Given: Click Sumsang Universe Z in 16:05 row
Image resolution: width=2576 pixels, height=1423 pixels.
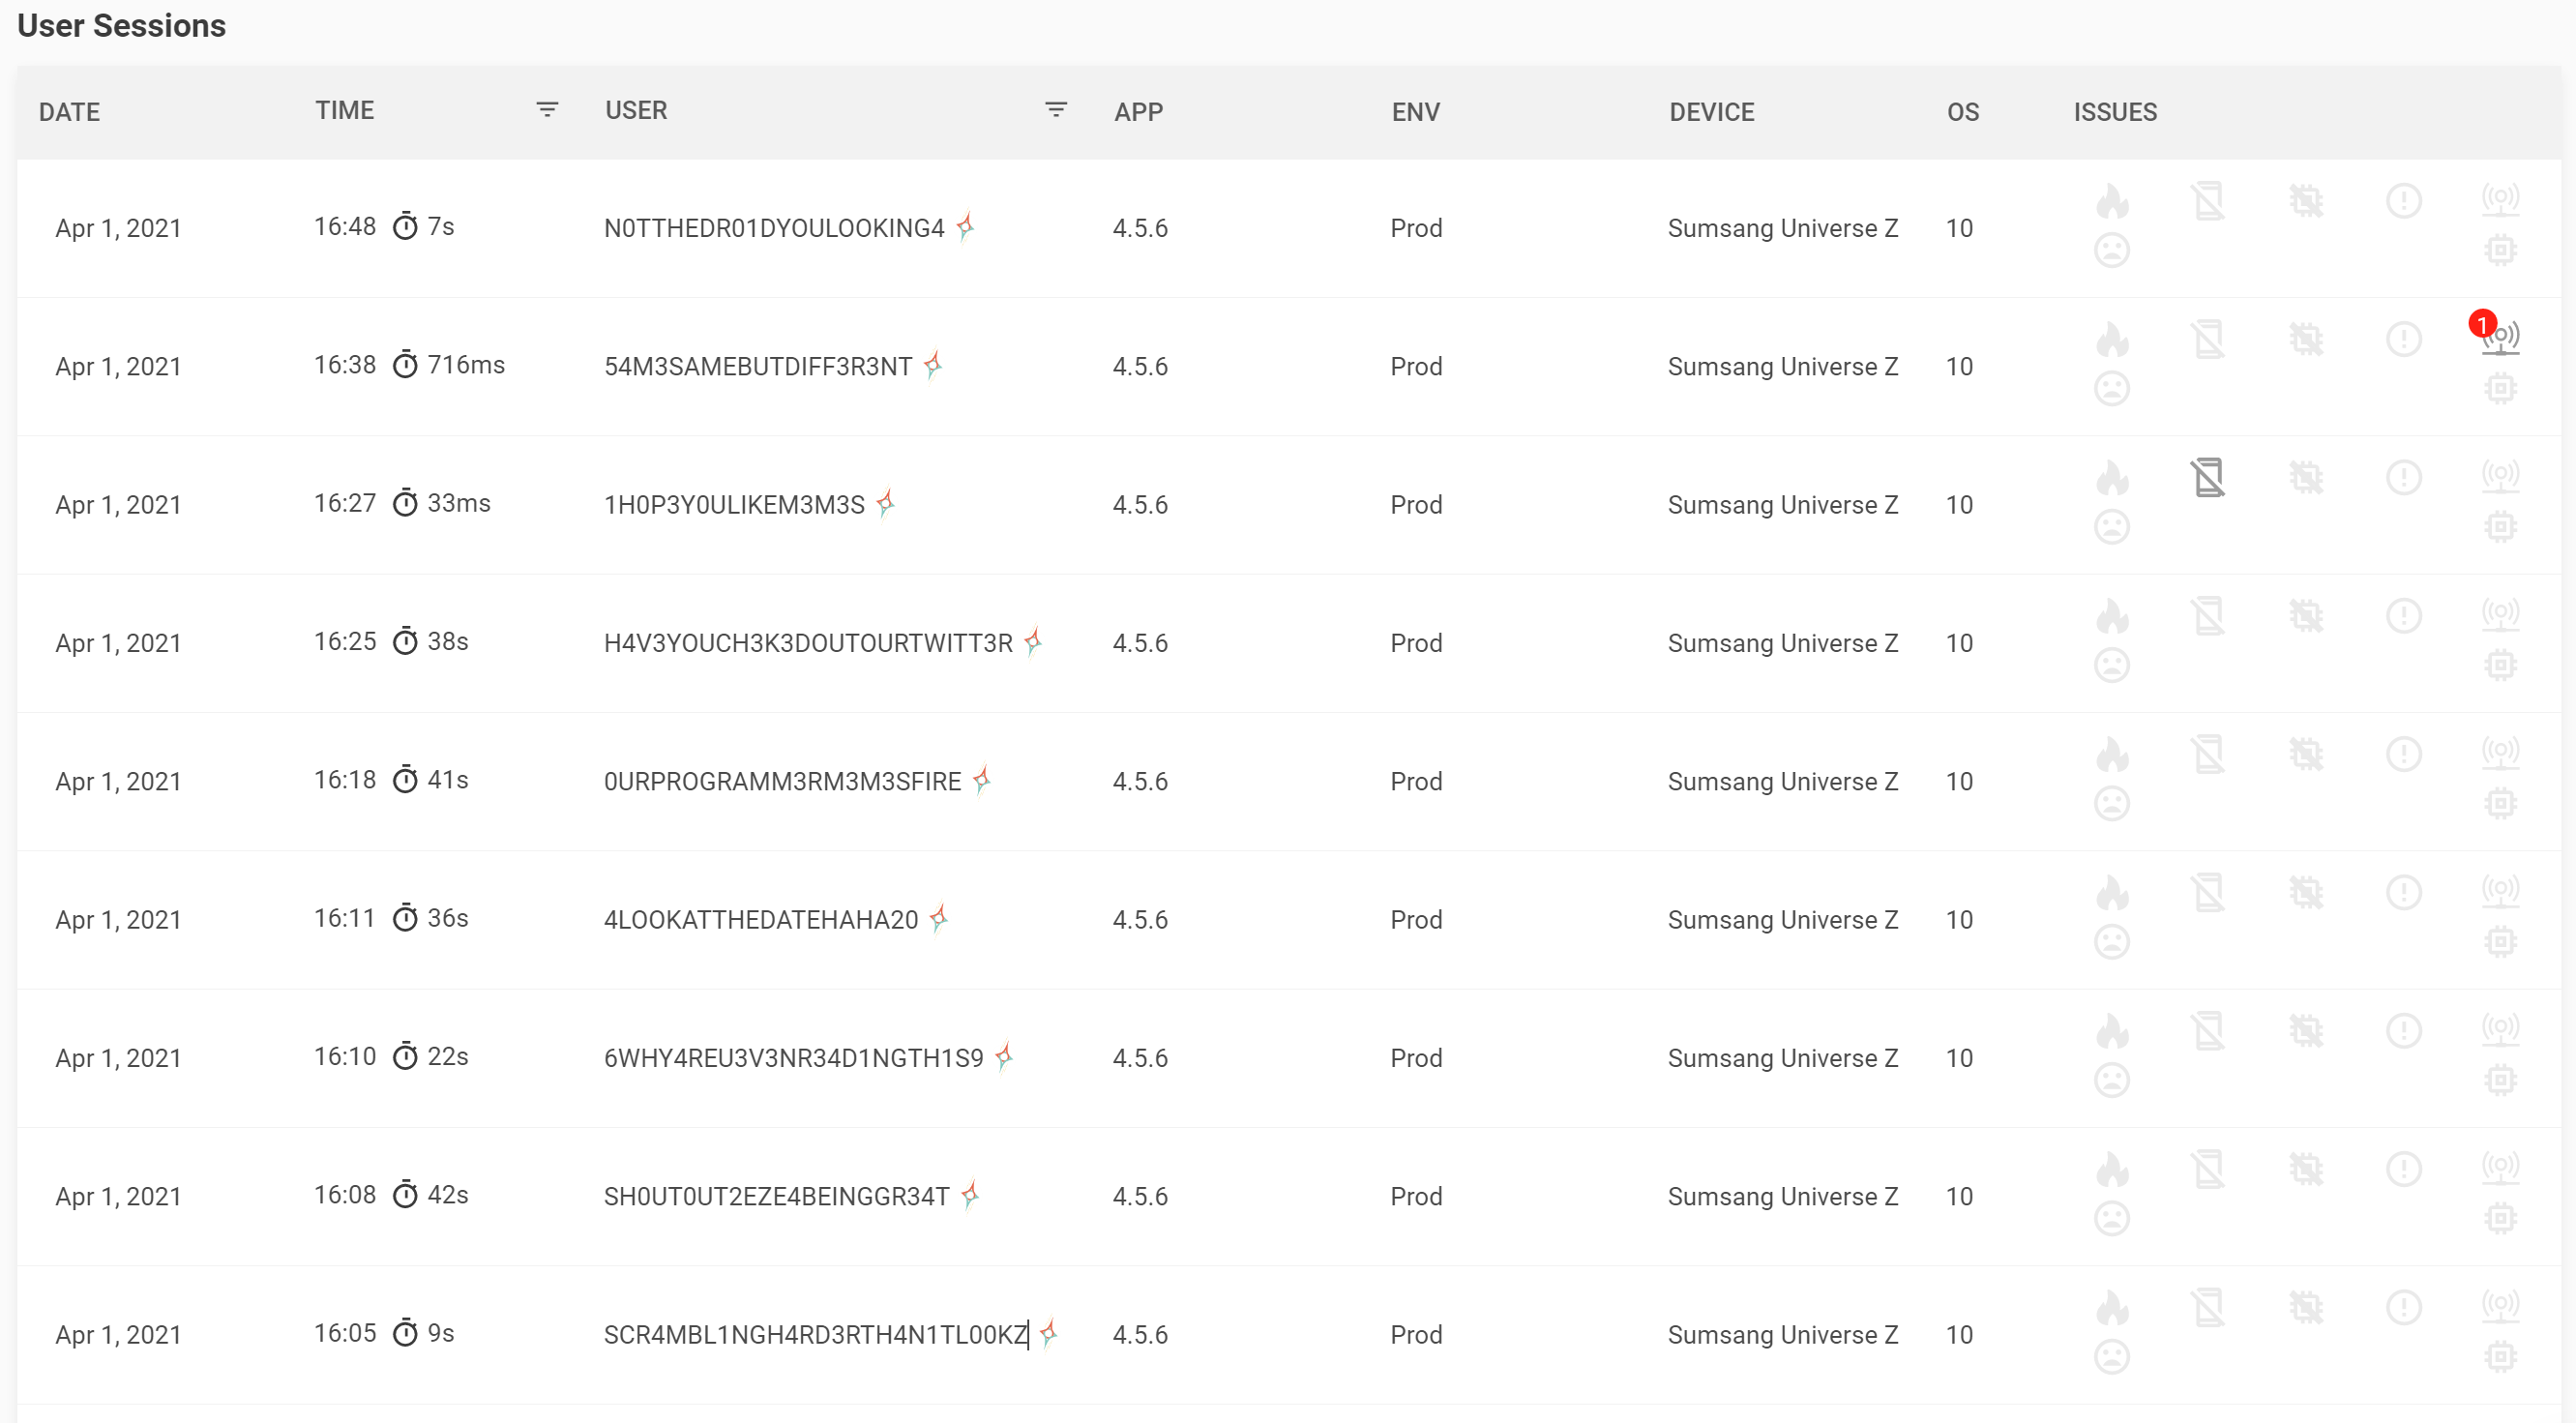Looking at the screenshot, I should (x=1783, y=1334).
